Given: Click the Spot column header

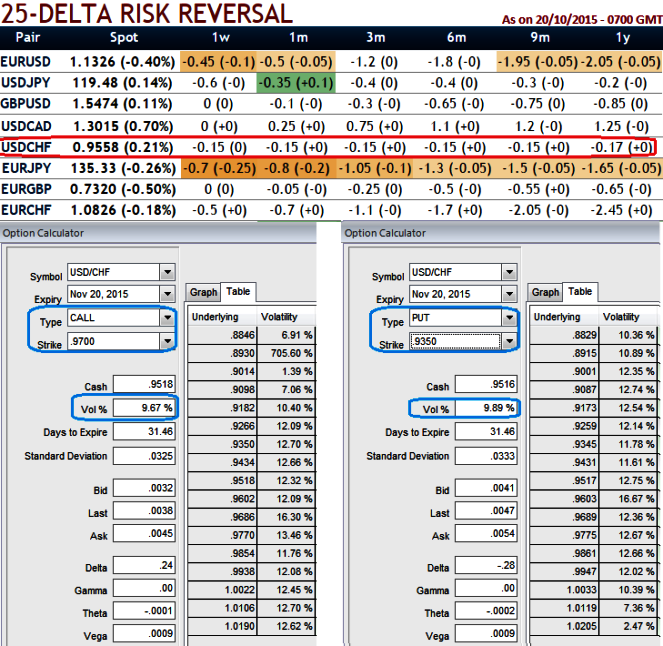Looking at the screenshot, I should [x=122, y=38].
